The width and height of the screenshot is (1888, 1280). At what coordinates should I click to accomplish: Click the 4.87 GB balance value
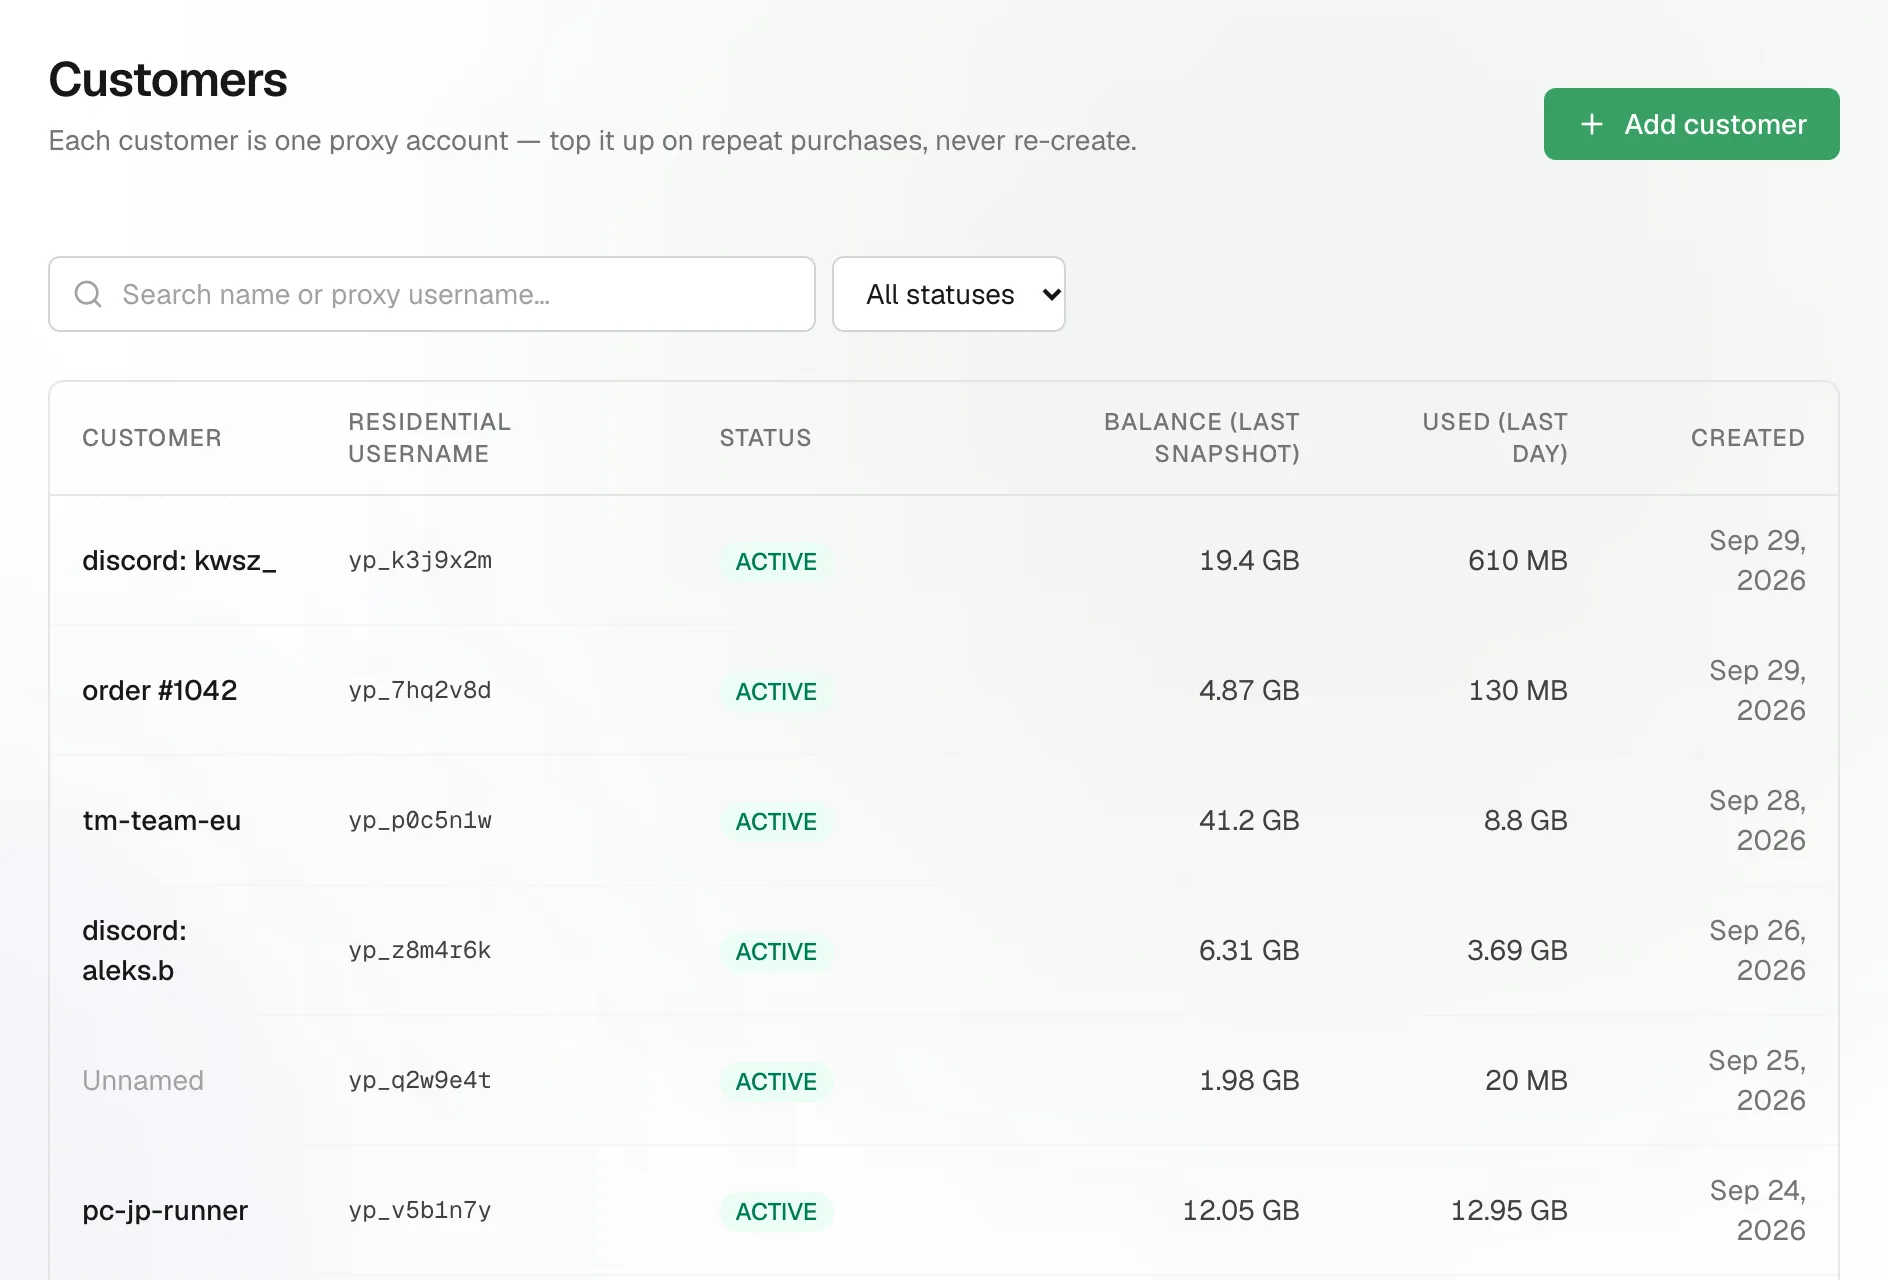pyautogui.click(x=1249, y=691)
